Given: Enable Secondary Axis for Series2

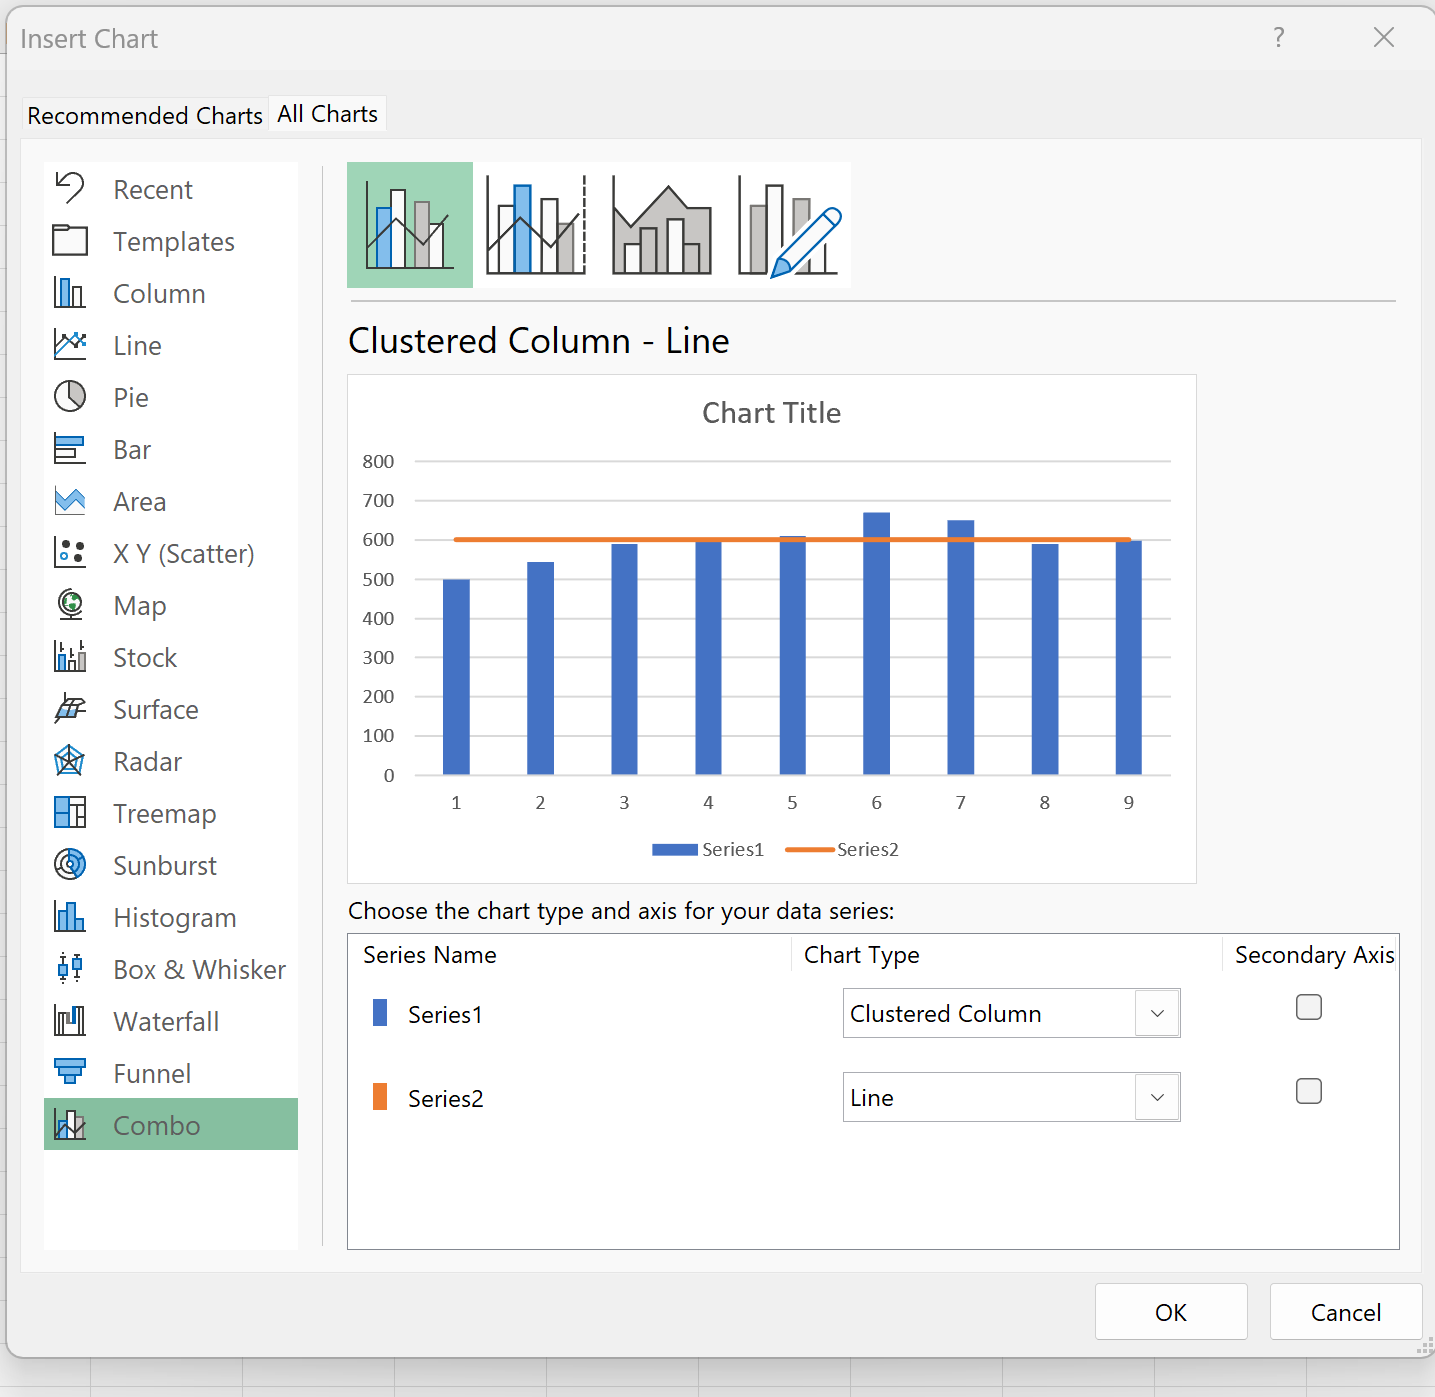Looking at the screenshot, I should pos(1308,1091).
